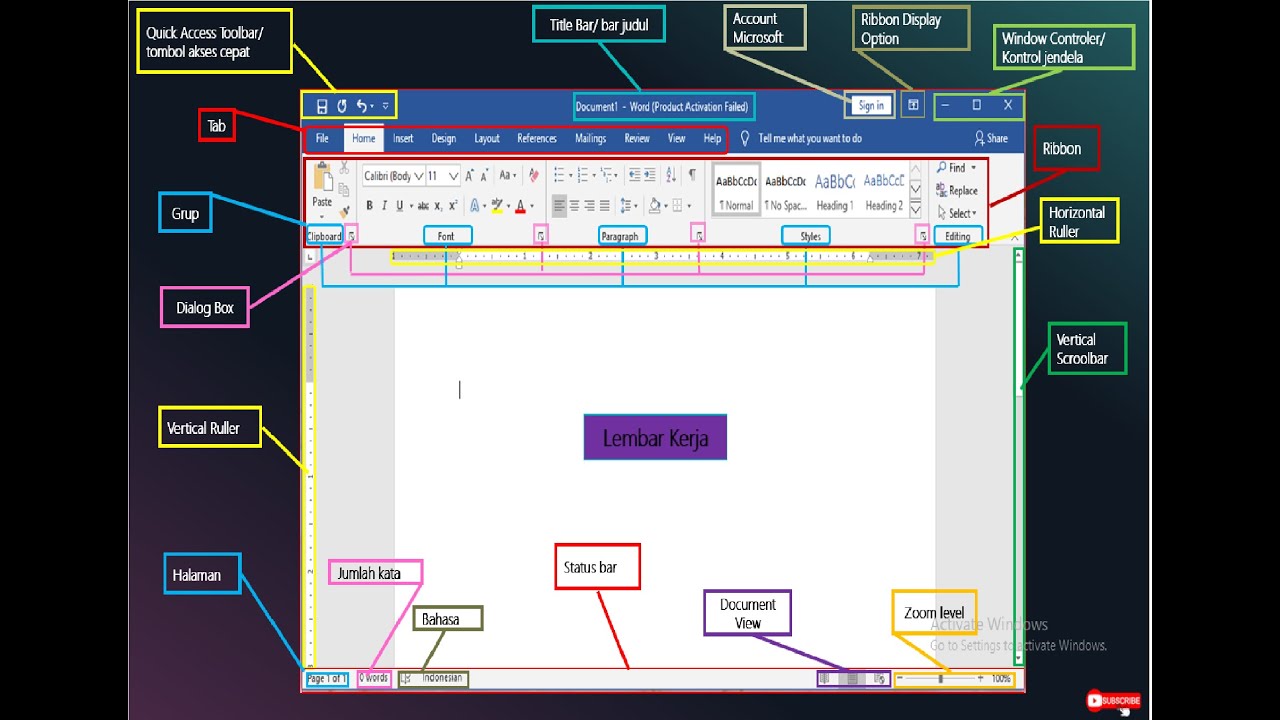Image resolution: width=1280 pixels, height=720 pixels.
Task: Open Change Case Aa dropdown
Action: point(508,175)
